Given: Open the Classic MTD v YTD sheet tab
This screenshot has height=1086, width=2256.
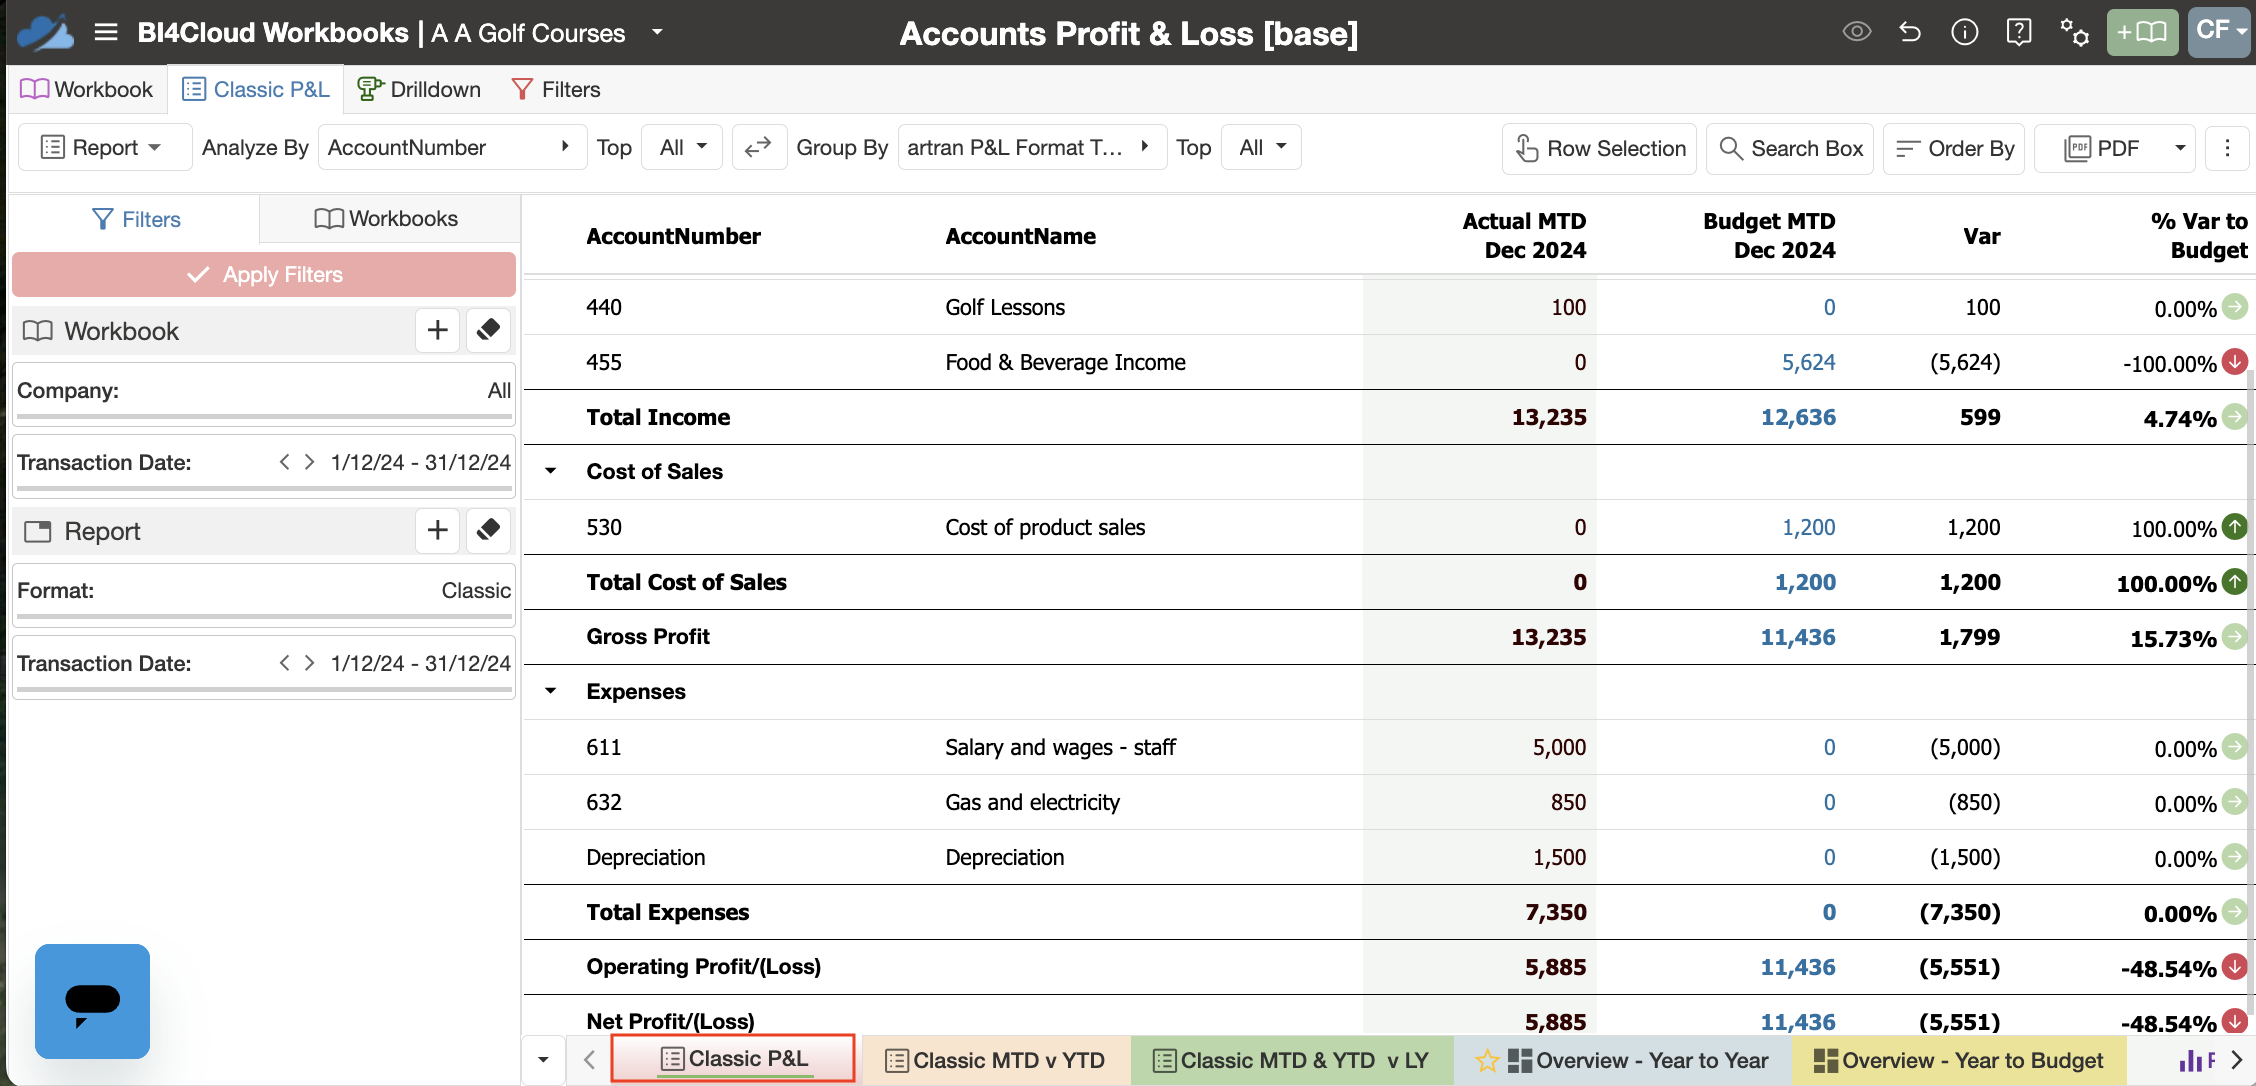Looking at the screenshot, I should [x=996, y=1060].
